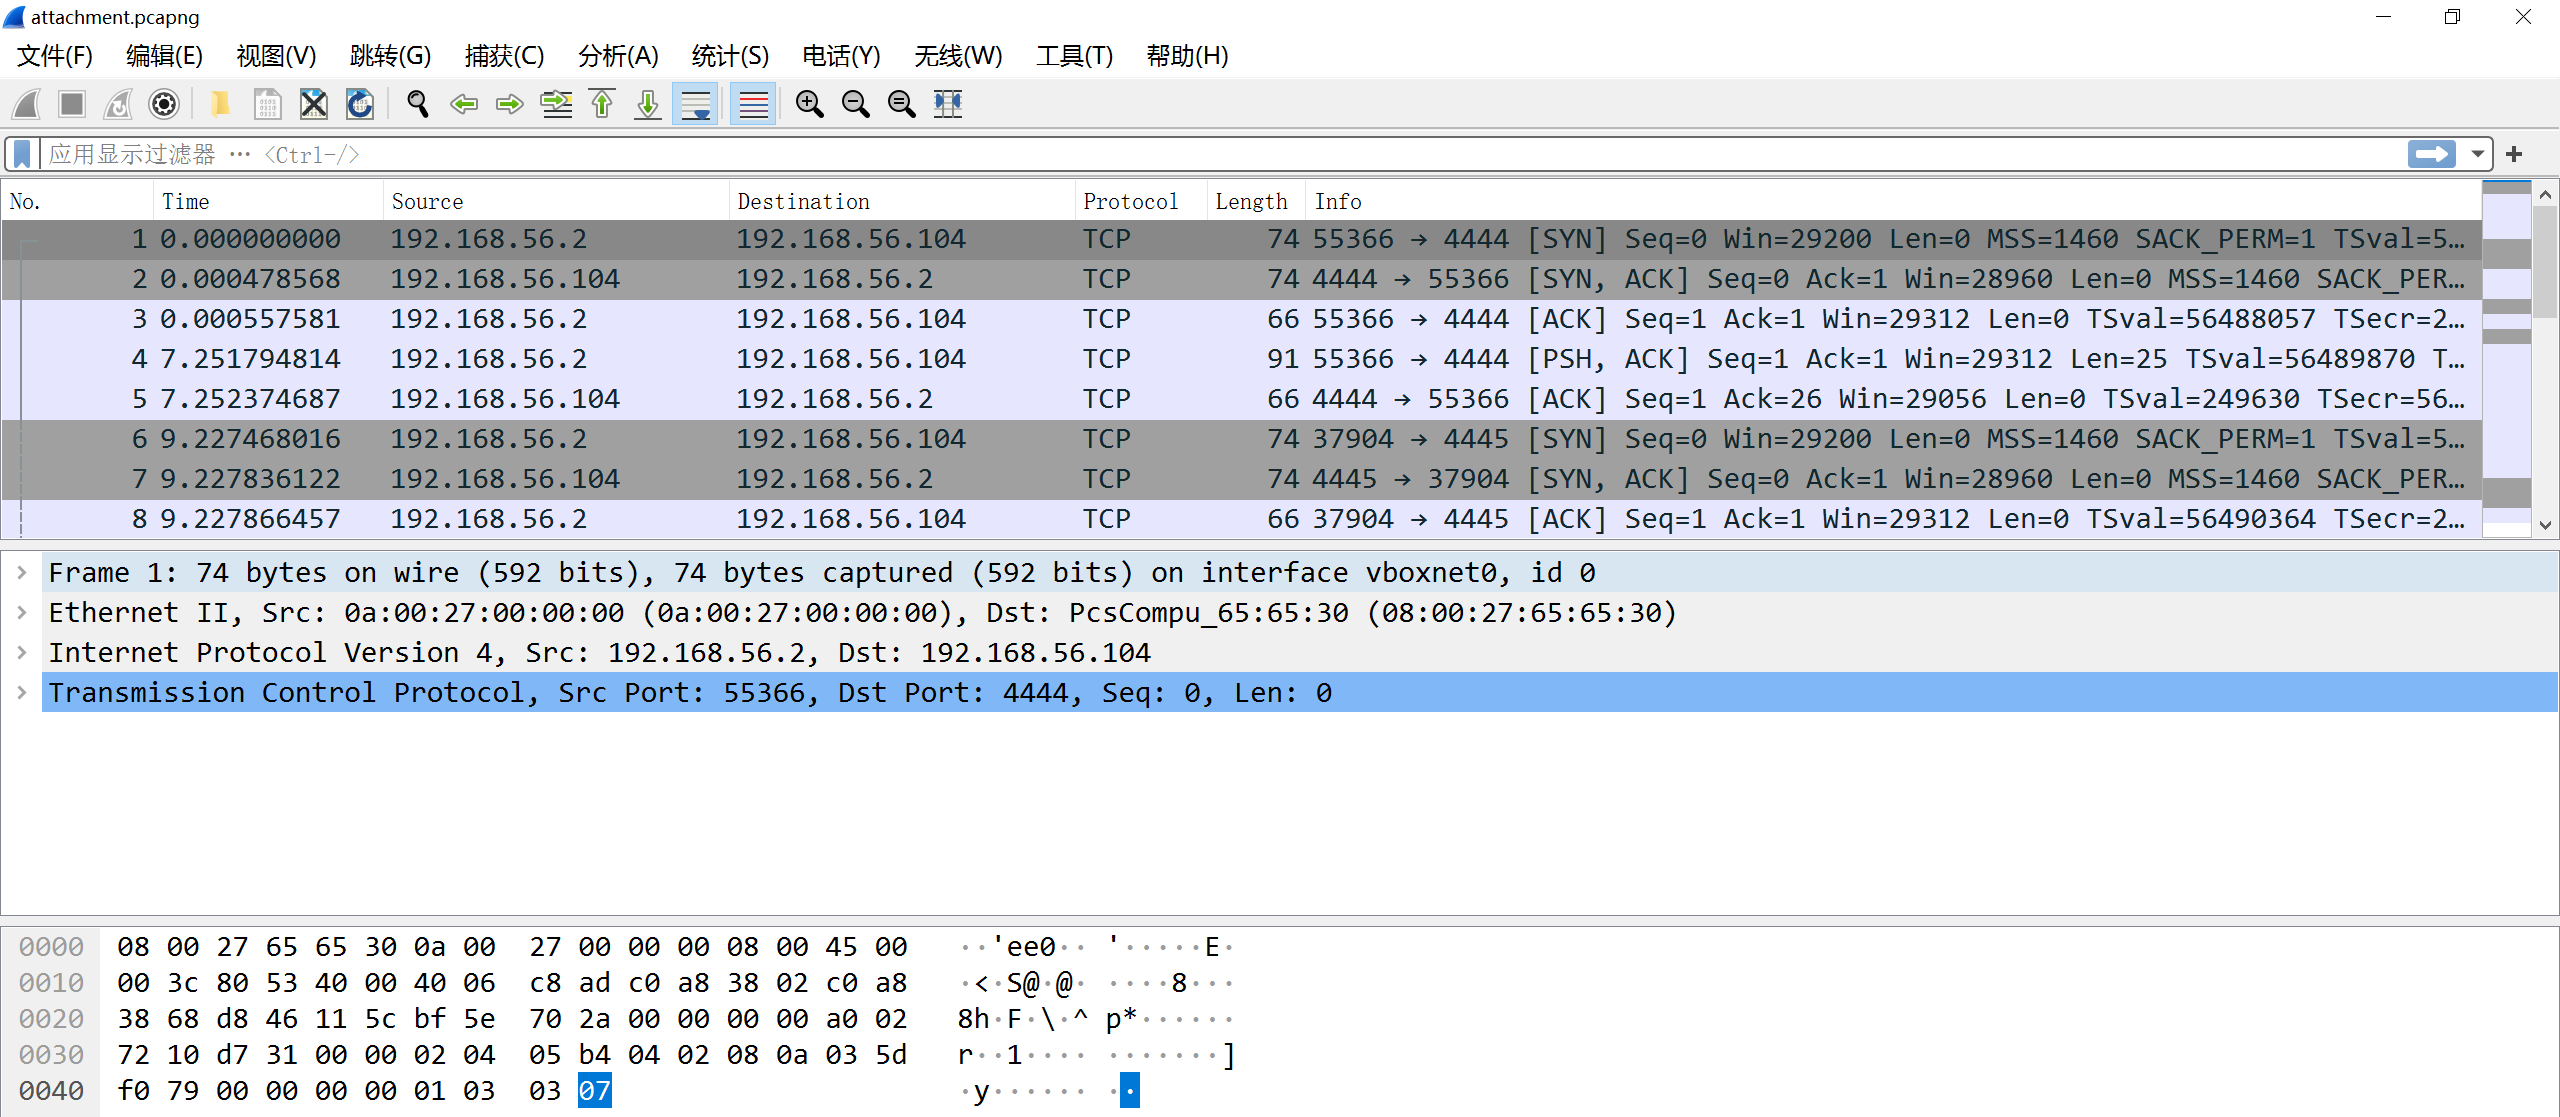2560x1117 pixels.
Task: Zoom in packet text
Action: point(809,104)
